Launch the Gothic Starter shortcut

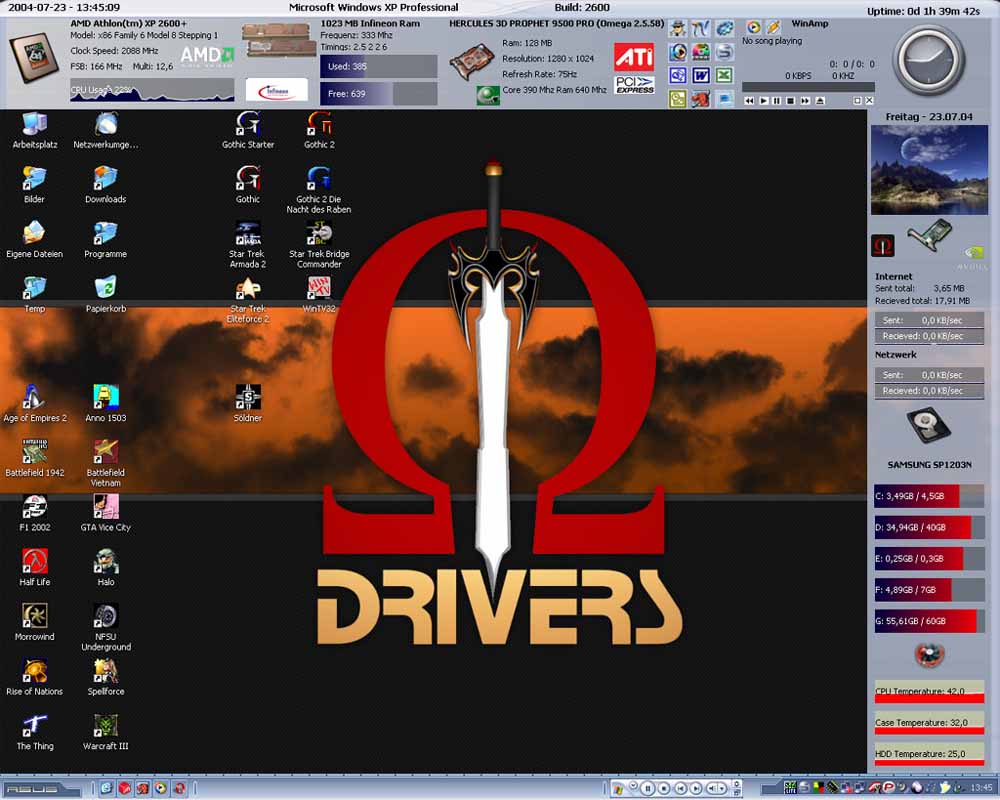pos(247,130)
